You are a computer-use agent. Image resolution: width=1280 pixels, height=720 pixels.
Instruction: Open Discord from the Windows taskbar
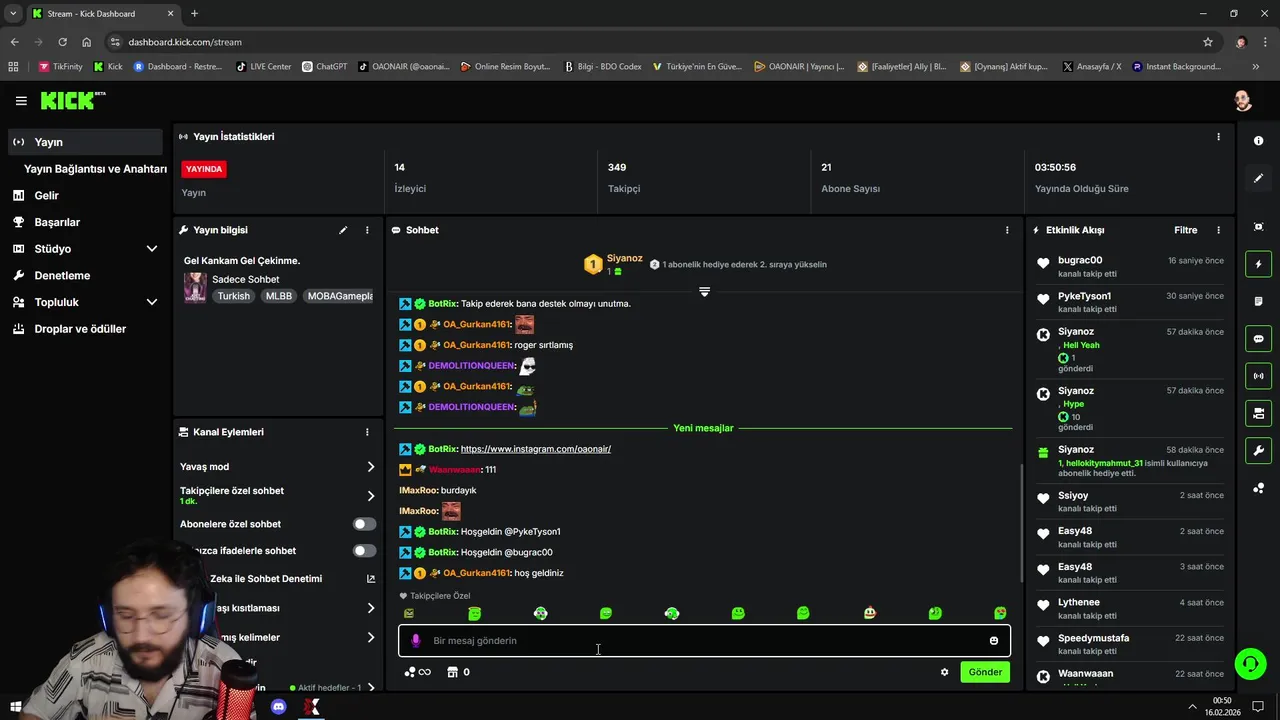279,707
